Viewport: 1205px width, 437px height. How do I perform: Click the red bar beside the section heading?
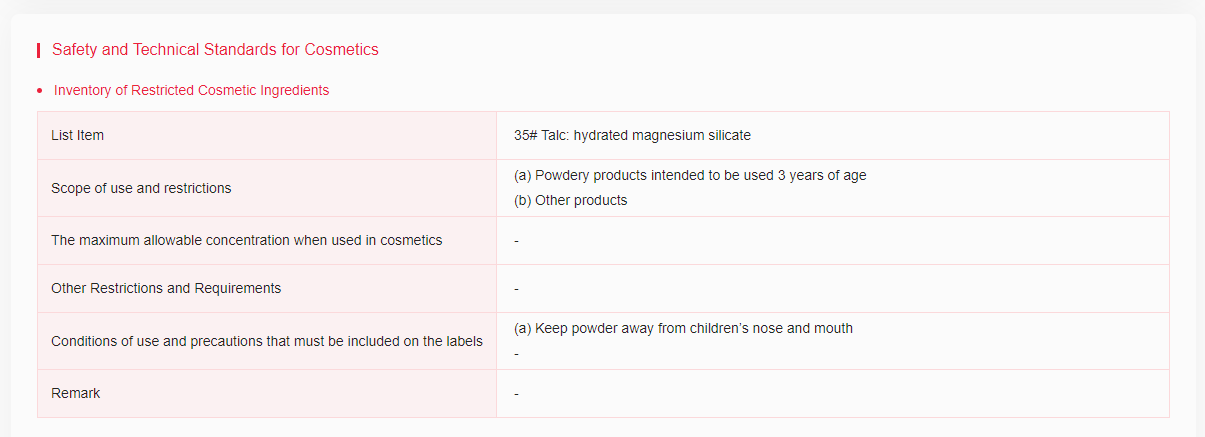pos(38,49)
